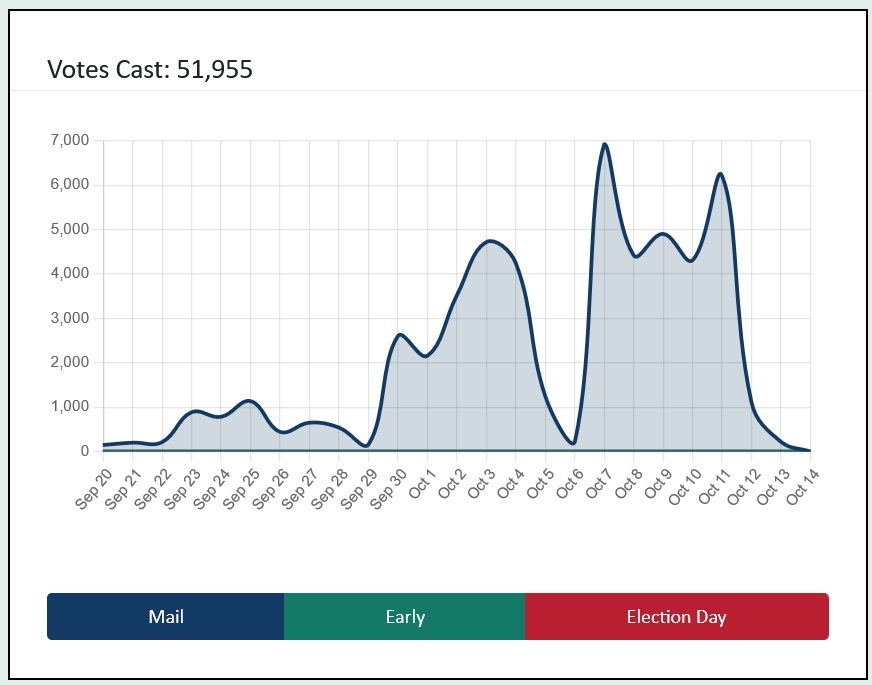The image size is (872, 685).
Task: Click the 6,000 y-axis label
Action: (x=70, y=185)
